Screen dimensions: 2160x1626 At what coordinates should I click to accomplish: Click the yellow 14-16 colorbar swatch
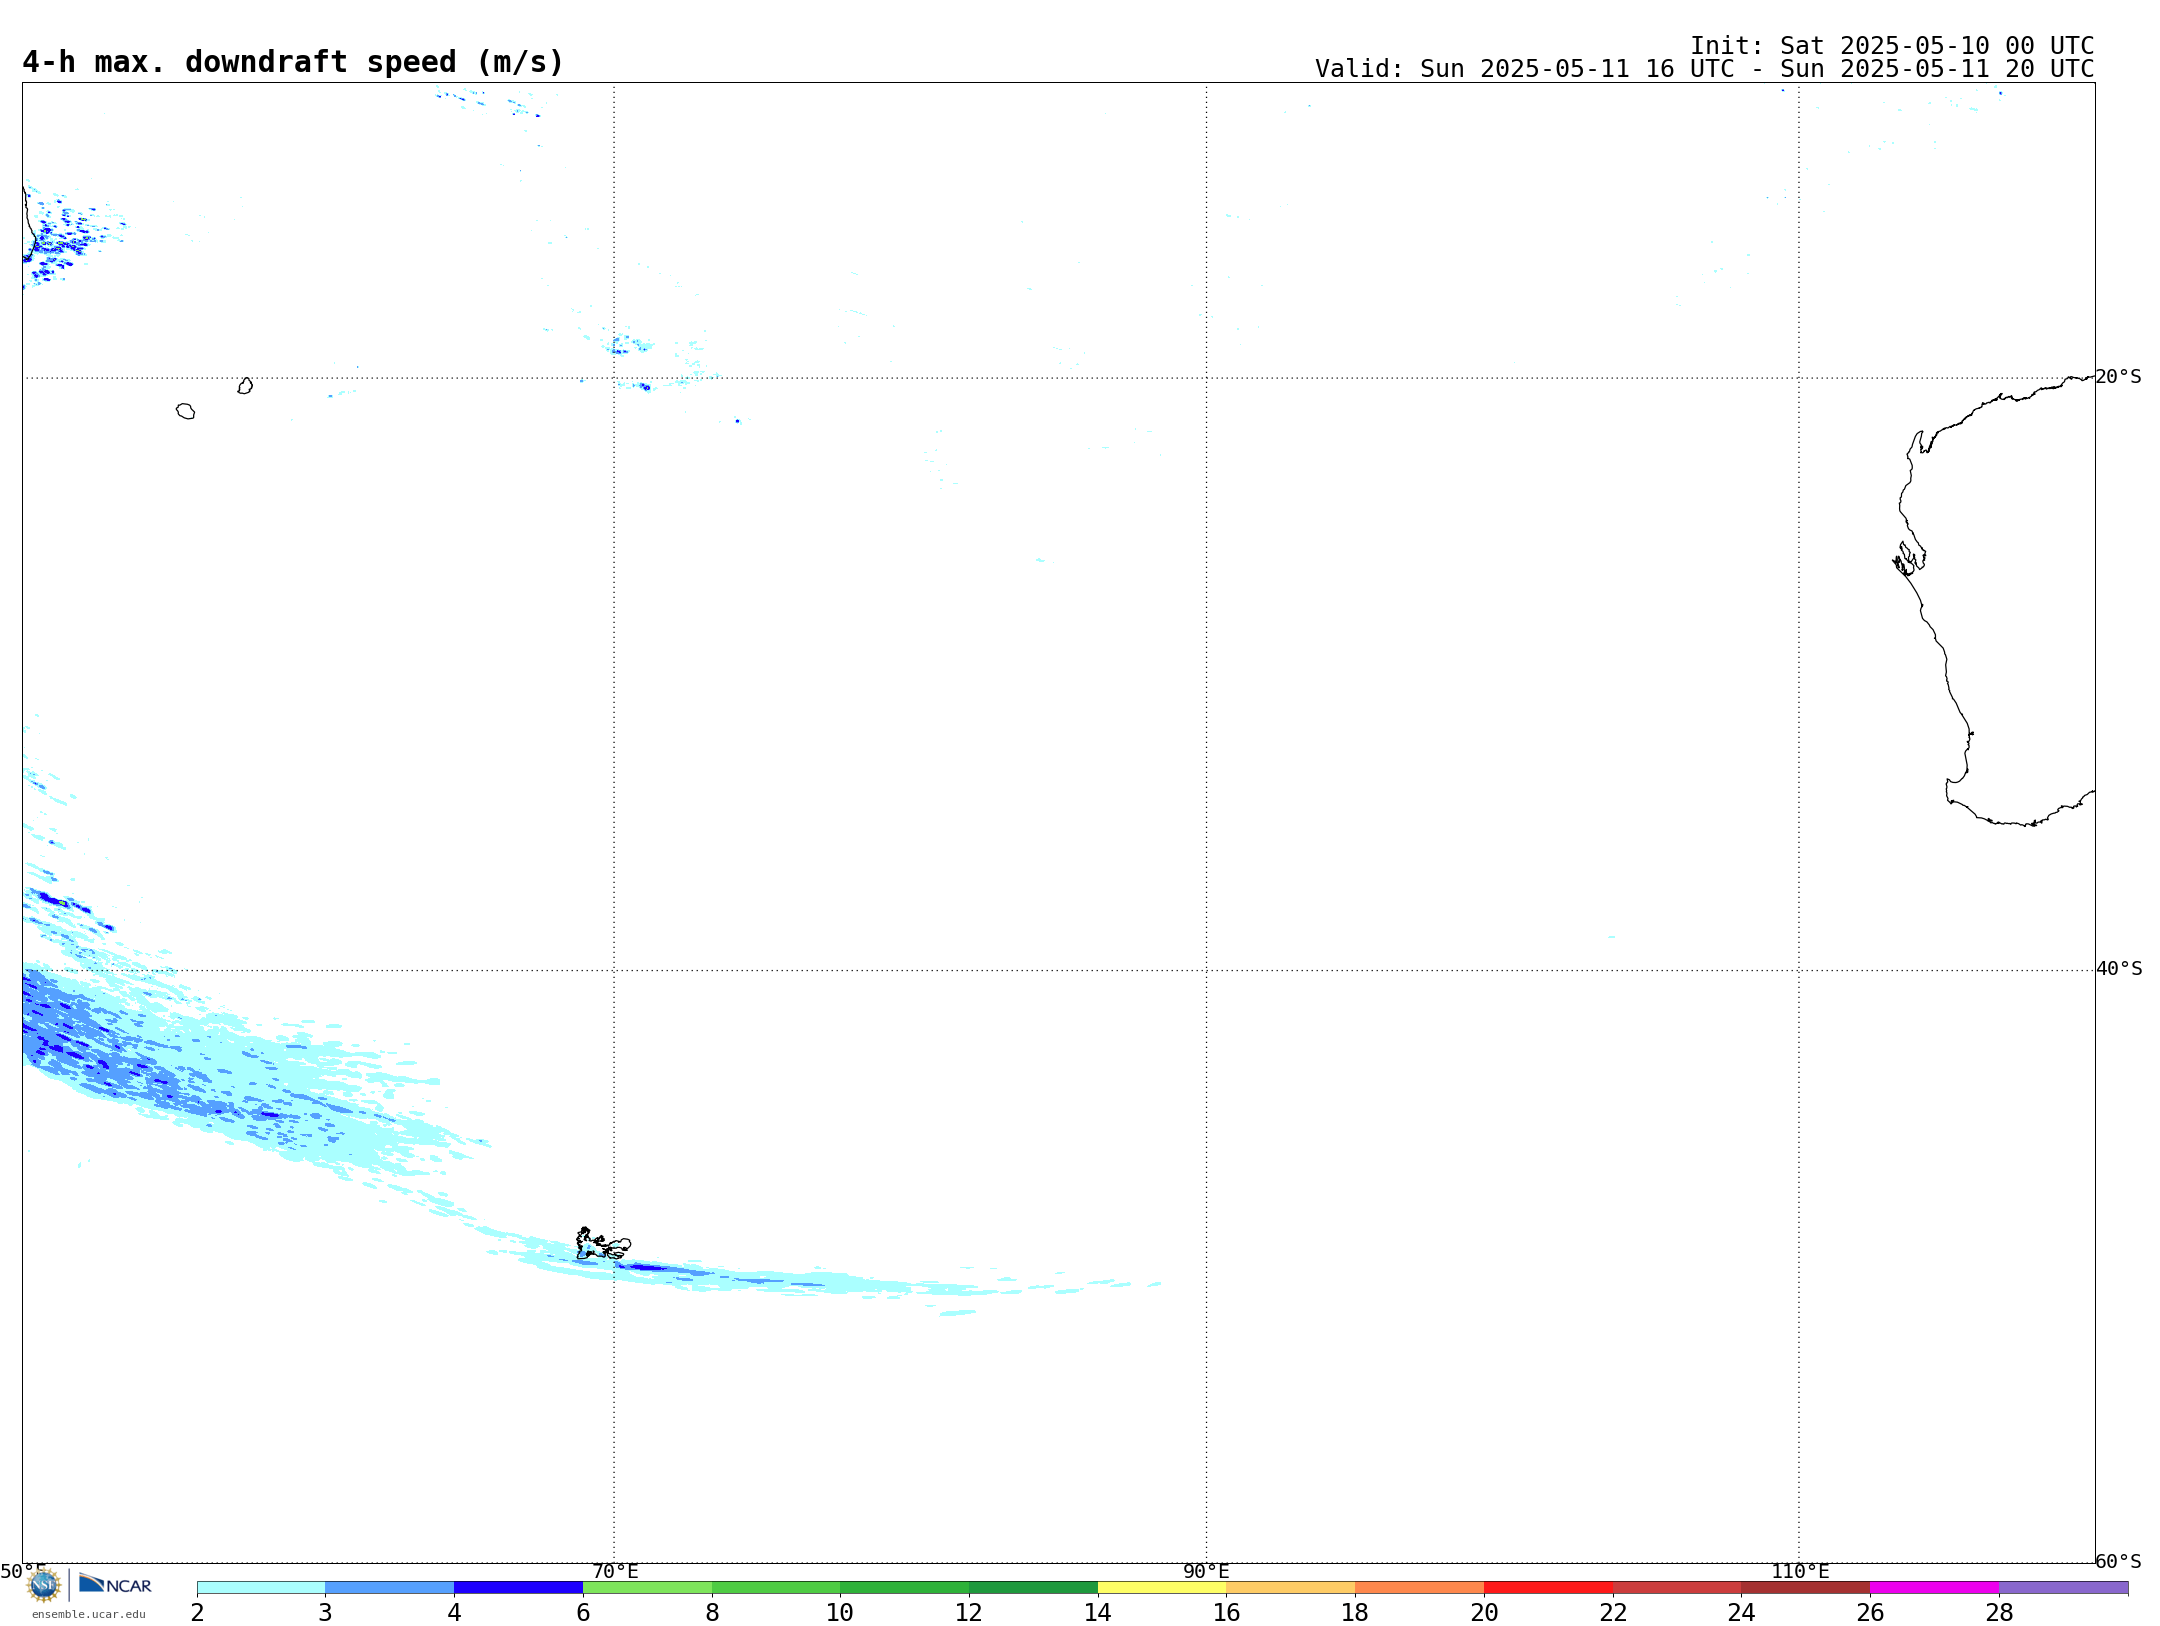coord(1162,1588)
